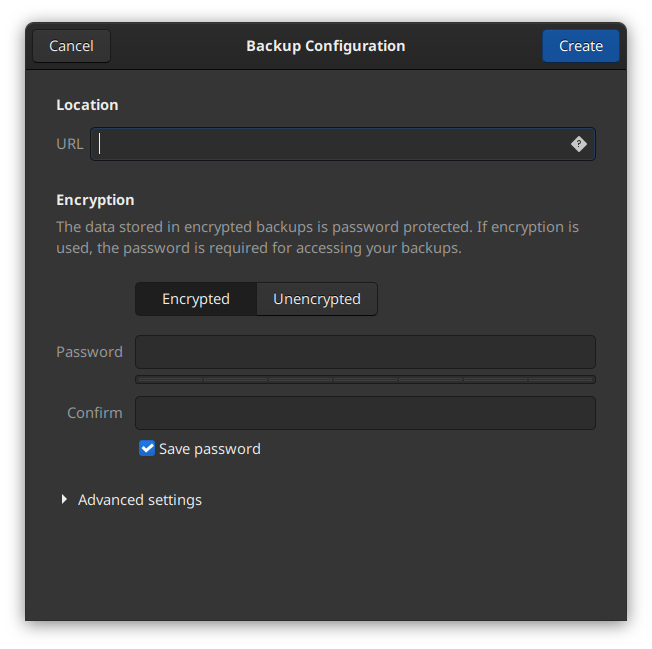This screenshot has width=652, height=649.
Task: Click the Confirm label text
Action: (95, 413)
